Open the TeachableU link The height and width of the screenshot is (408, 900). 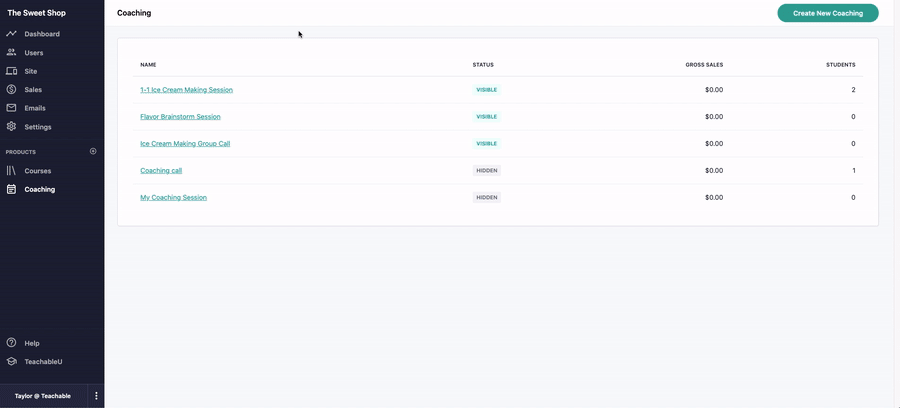(x=43, y=362)
